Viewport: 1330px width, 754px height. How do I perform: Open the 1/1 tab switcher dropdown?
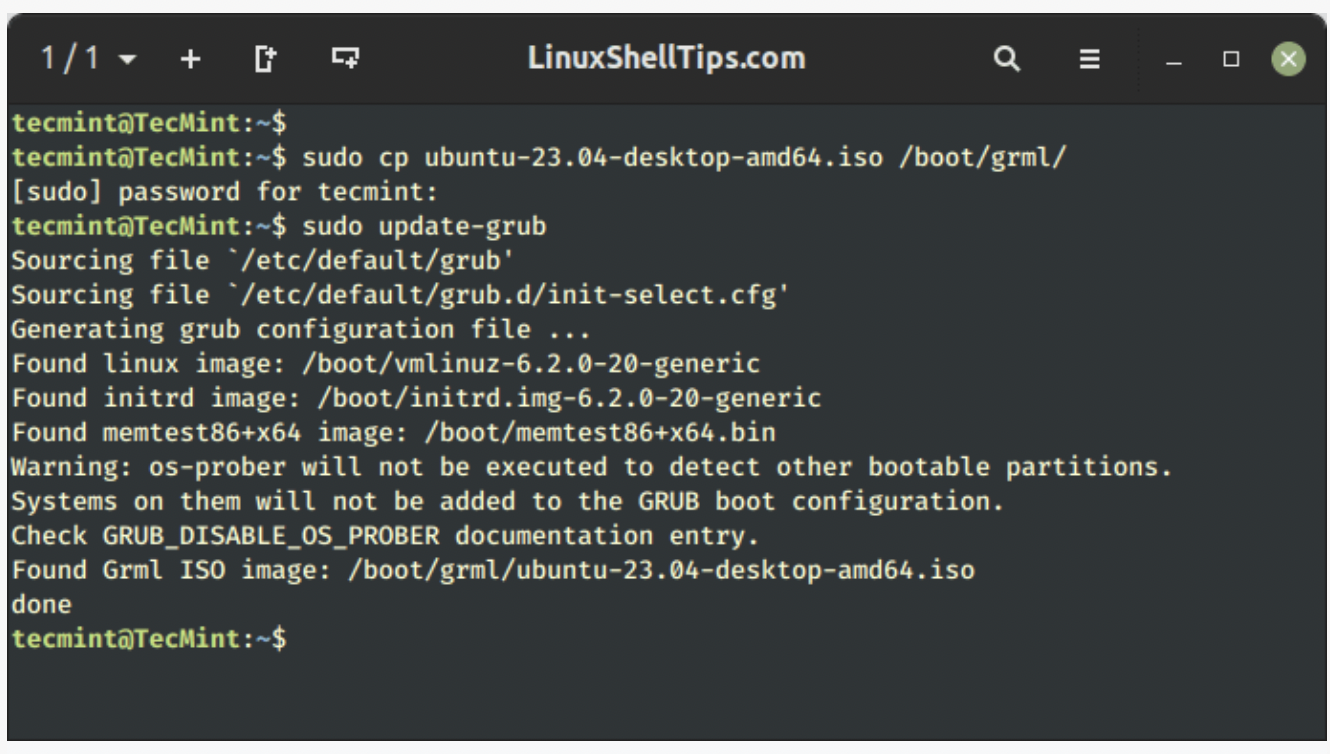[88, 58]
